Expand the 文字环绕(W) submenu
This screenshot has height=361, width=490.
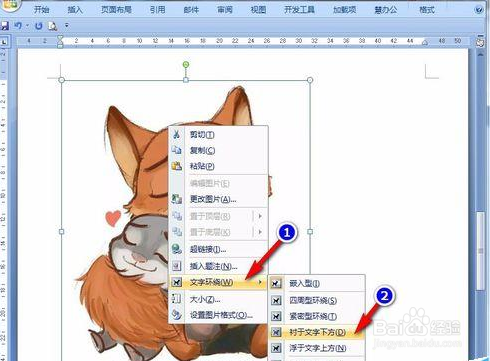click(x=218, y=282)
